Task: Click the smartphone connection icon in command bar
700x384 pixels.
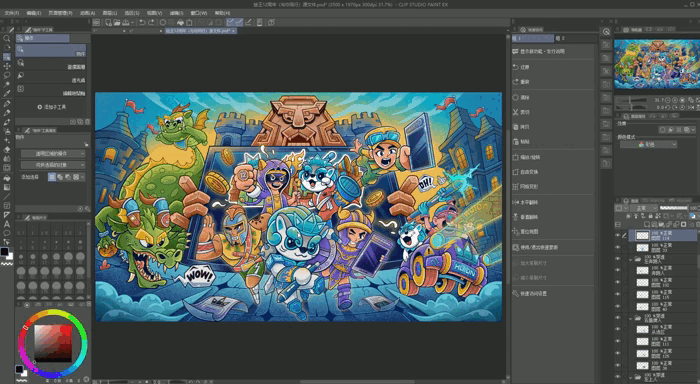Action: point(259,22)
